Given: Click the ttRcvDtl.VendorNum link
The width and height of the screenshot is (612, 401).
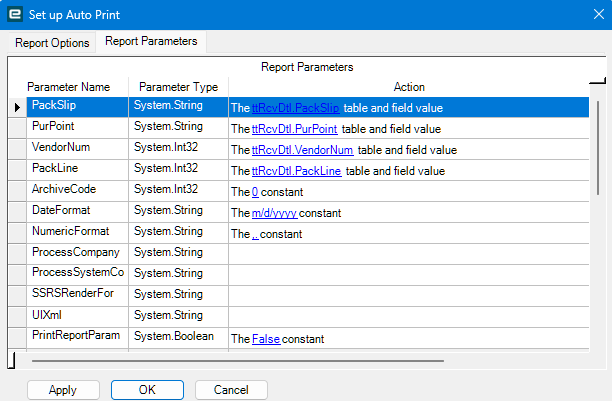Looking at the screenshot, I should (x=302, y=150).
